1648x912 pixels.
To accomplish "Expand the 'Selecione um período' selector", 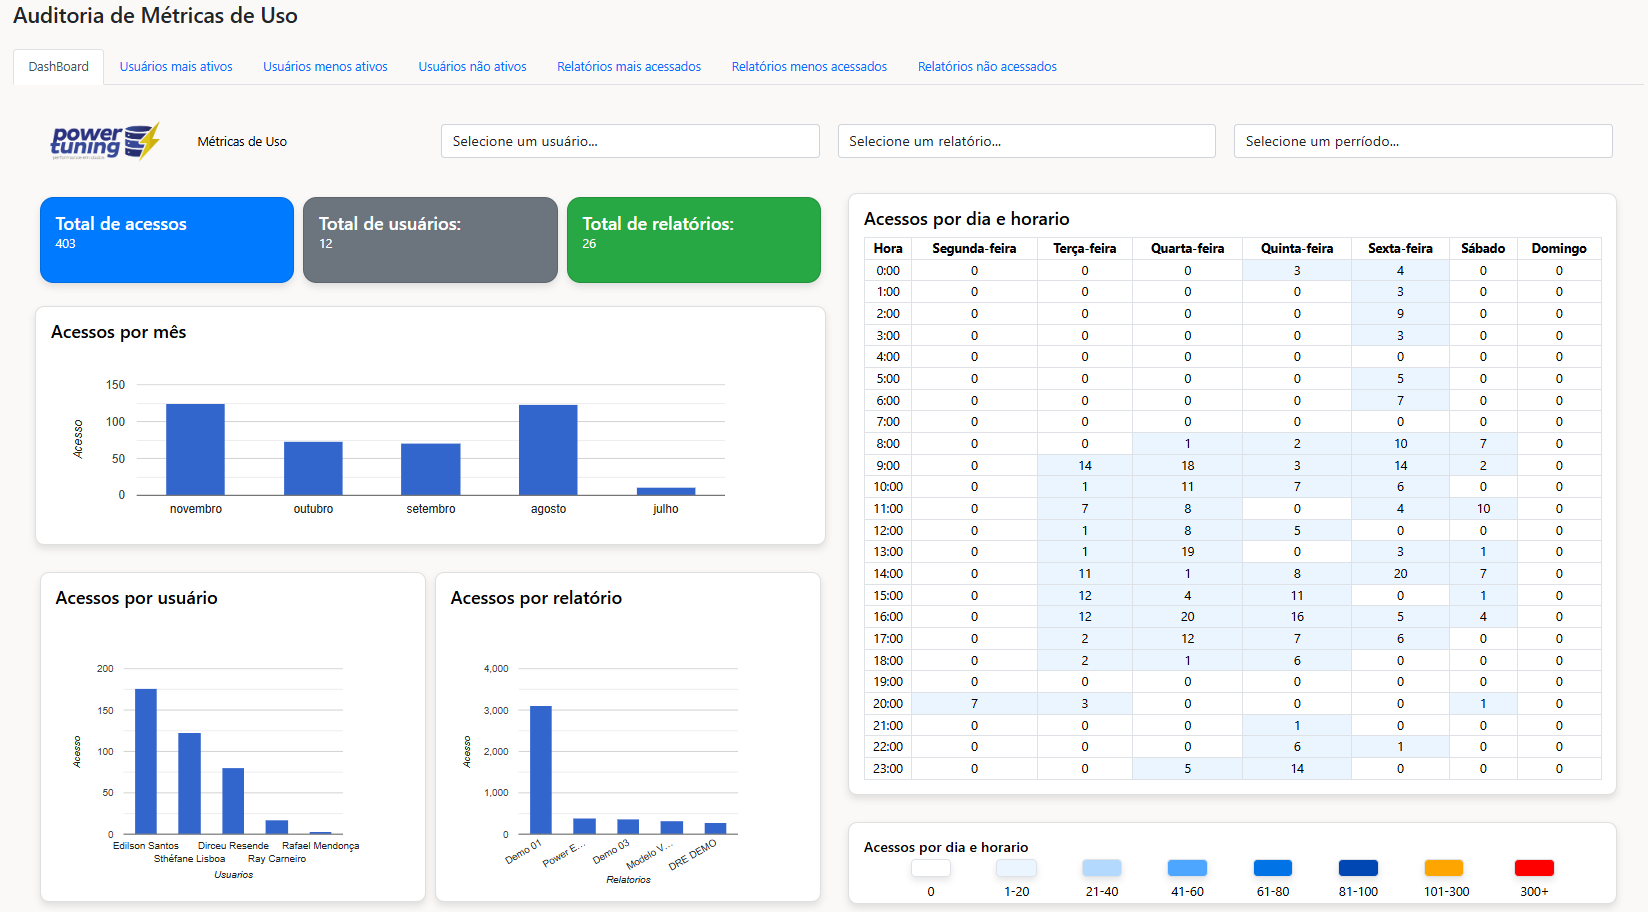I will click(1422, 141).
